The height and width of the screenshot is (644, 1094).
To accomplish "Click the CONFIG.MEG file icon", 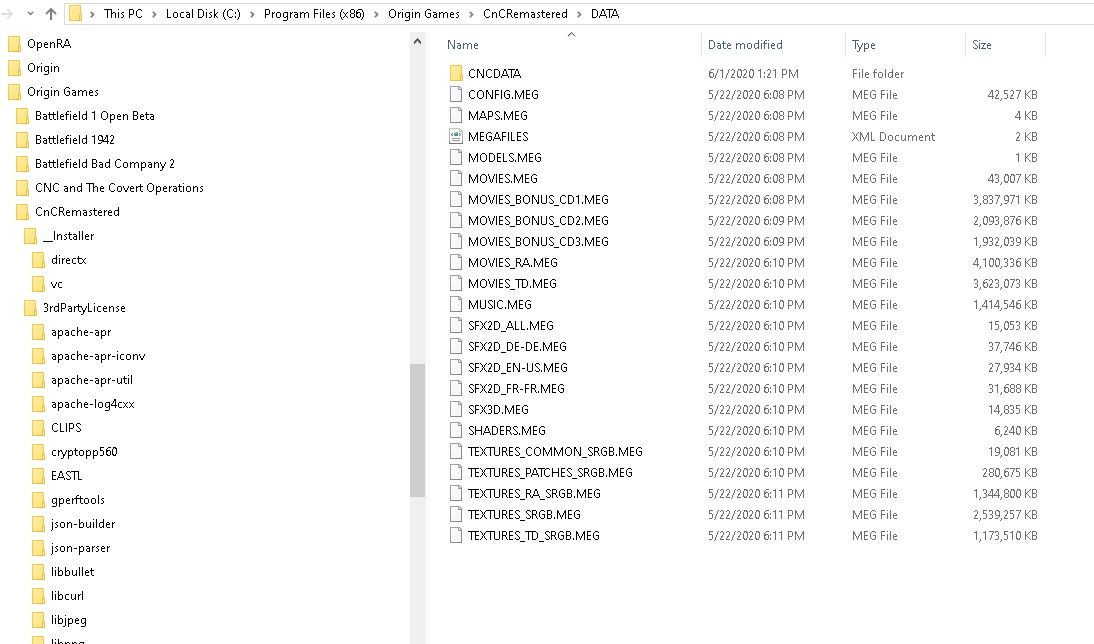I will click(456, 94).
